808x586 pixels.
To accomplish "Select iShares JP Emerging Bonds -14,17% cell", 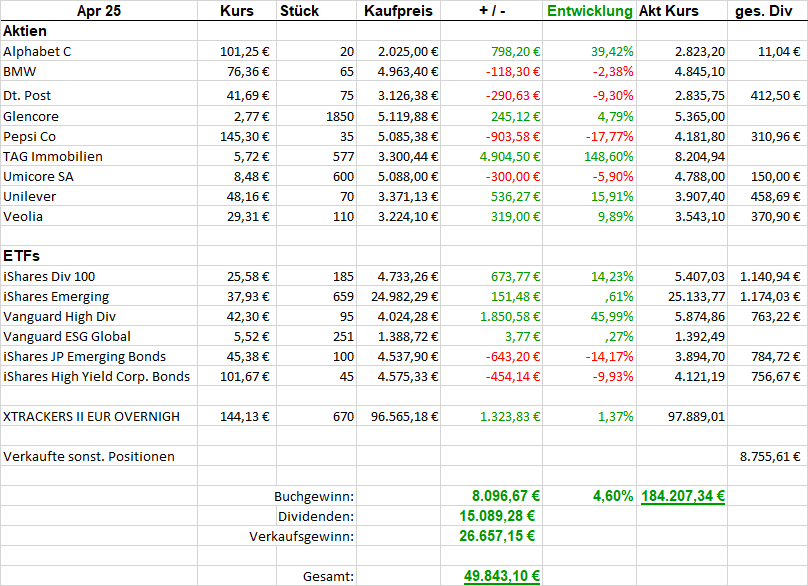I will [x=606, y=356].
